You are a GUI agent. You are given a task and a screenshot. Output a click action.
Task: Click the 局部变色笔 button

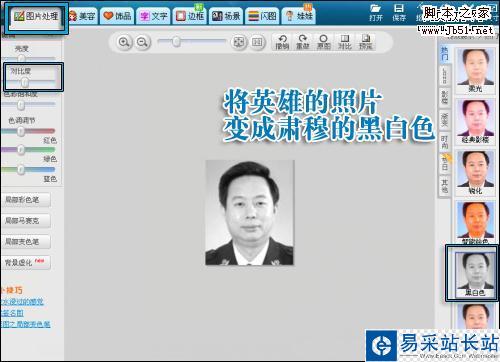pyautogui.click(x=26, y=242)
